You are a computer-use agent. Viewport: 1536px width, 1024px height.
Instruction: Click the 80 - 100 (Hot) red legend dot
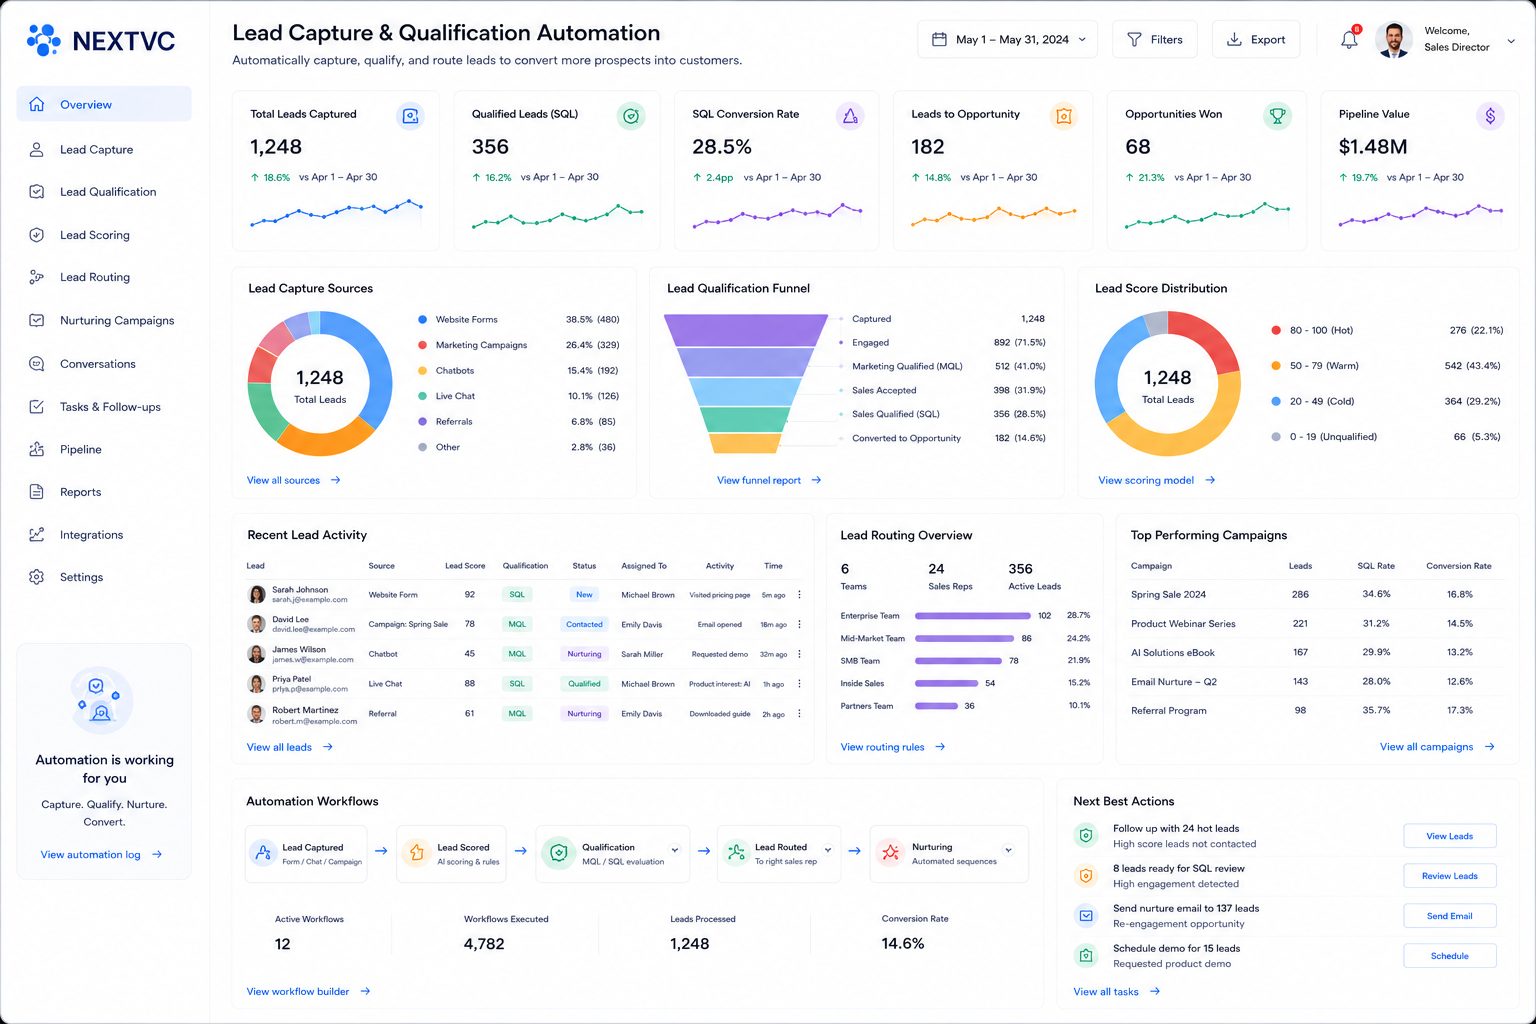coord(1276,330)
